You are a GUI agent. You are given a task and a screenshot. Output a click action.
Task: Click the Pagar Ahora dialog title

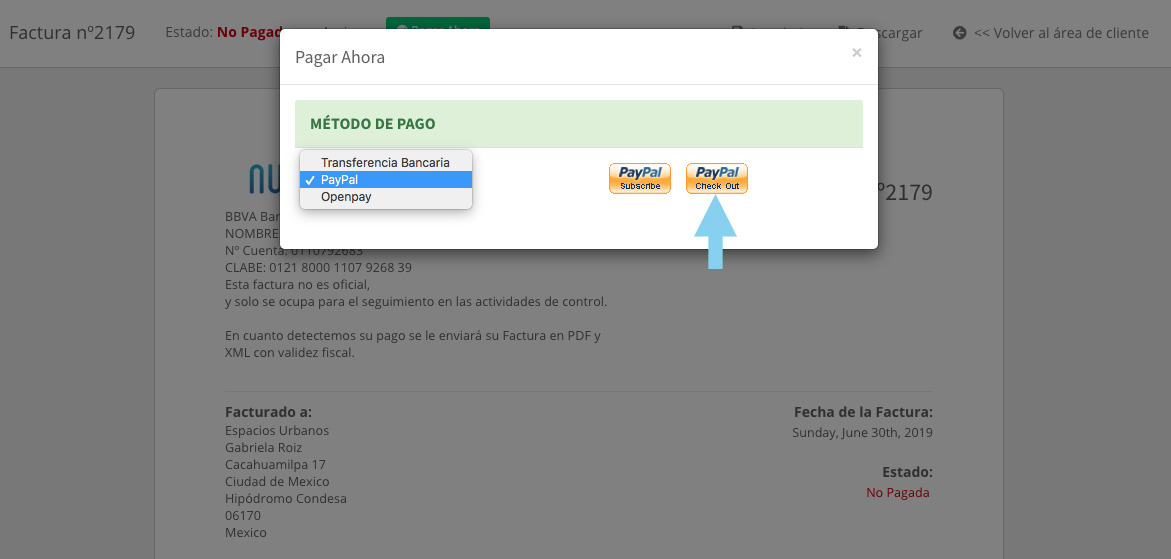pos(340,57)
